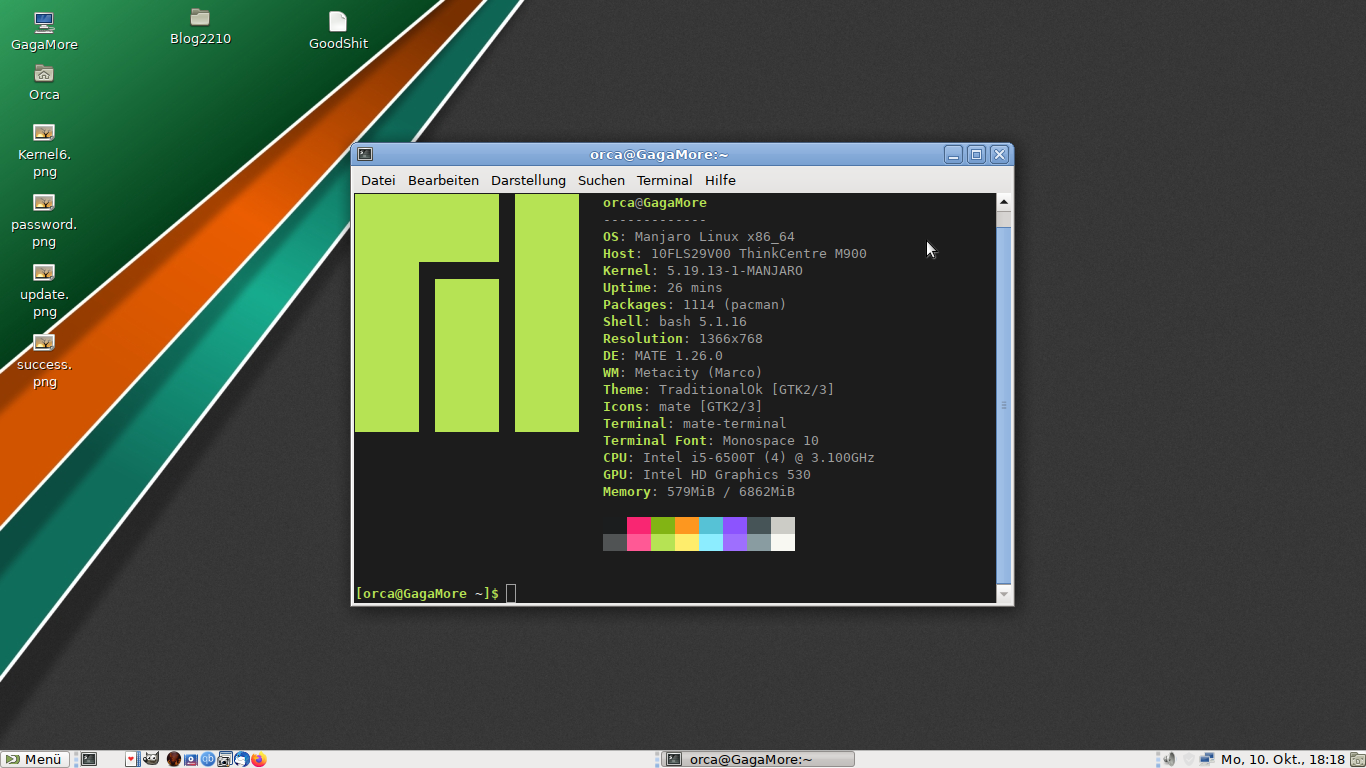The height and width of the screenshot is (768, 1366).
Task: Click the 'Packages: 1114 (pacman)' line
Action: coord(695,305)
